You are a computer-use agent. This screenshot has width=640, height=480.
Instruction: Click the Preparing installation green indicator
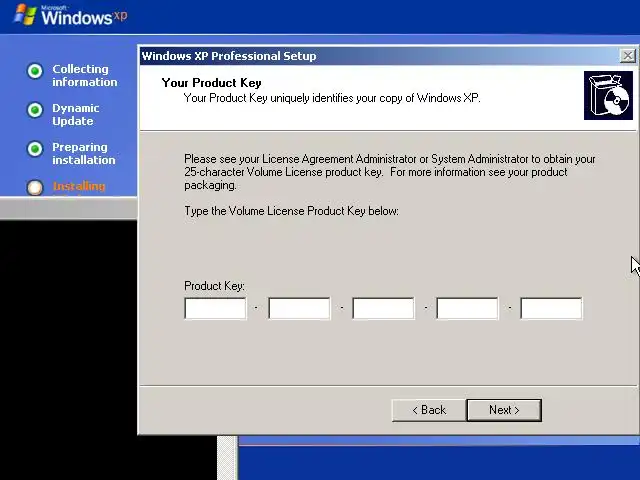pyautogui.click(x=35, y=149)
